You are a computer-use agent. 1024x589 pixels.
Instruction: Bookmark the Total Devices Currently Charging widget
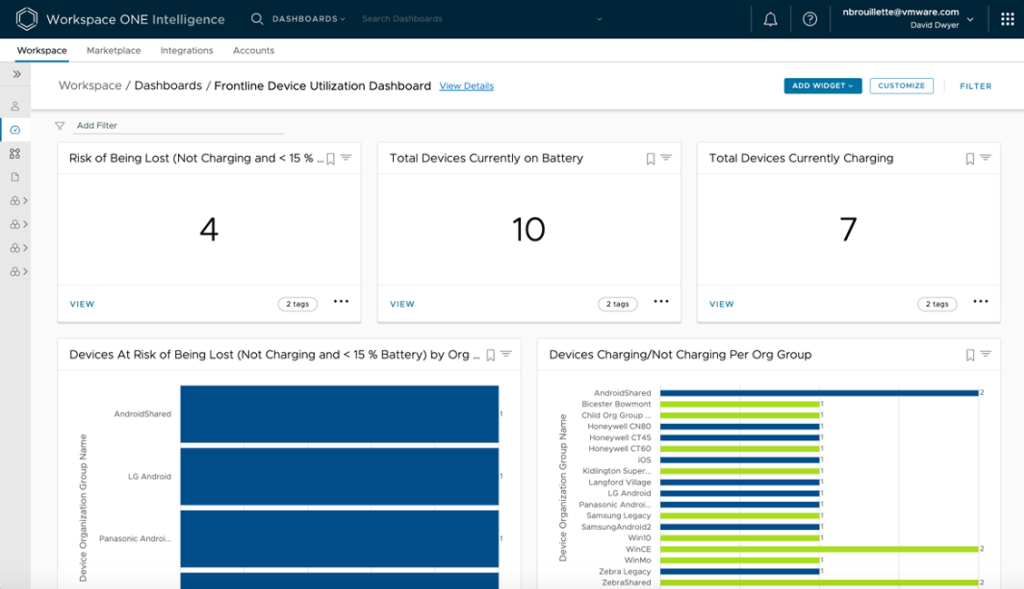[x=969, y=158]
